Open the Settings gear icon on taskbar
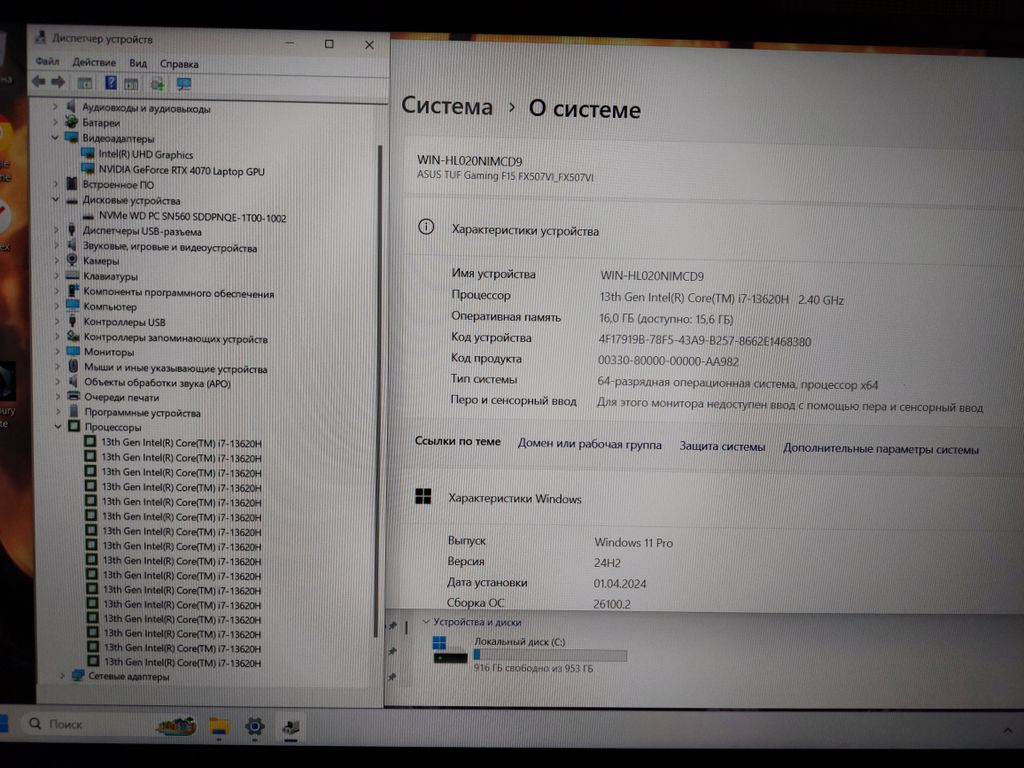Viewport: 1024px width, 768px height. pos(255,726)
